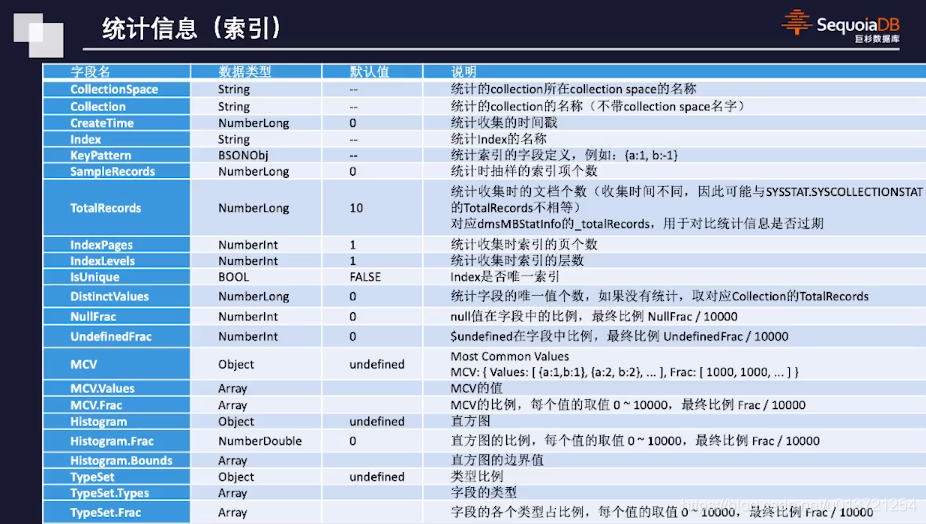
Task: Click the 'IsUnique' field name
Action: [94, 277]
